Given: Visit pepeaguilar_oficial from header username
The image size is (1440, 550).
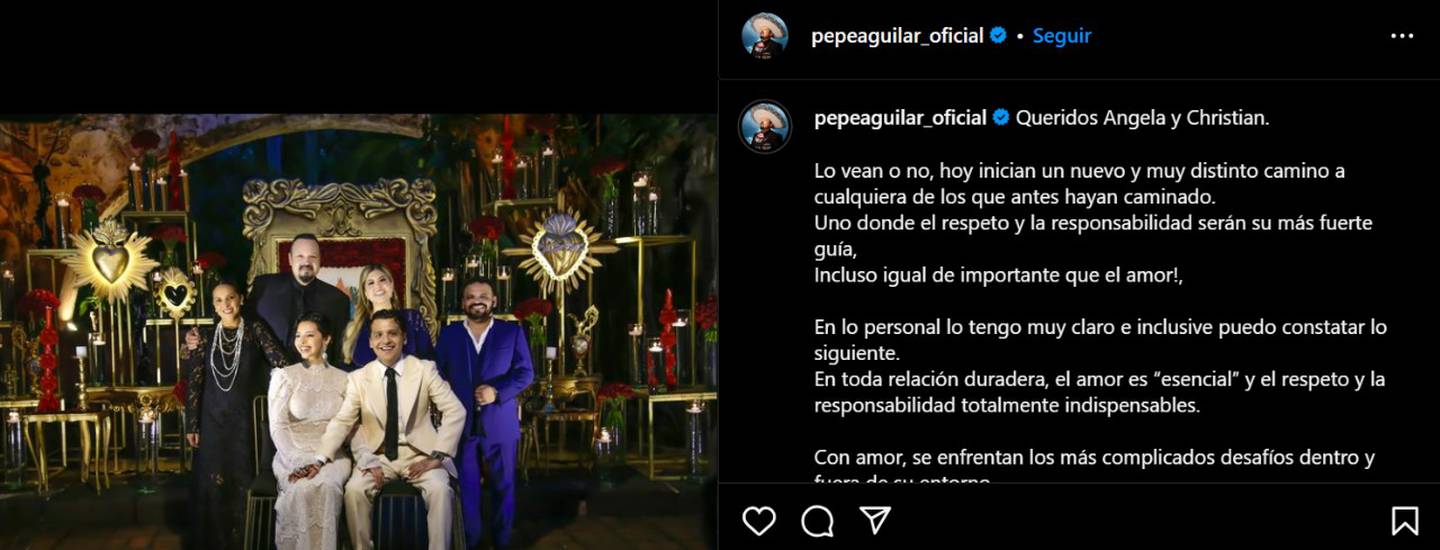Looking at the screenshot, I should [x=897, y=36].
